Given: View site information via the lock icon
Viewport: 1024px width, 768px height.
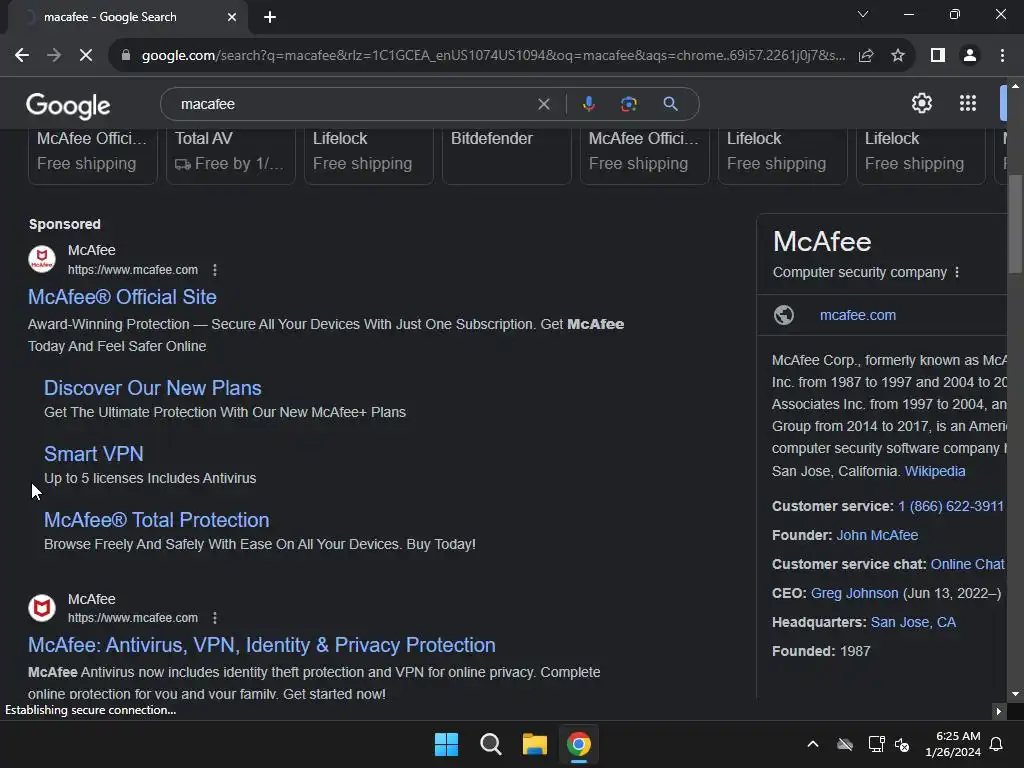Looking at the screenshot, I should [125, 56].
